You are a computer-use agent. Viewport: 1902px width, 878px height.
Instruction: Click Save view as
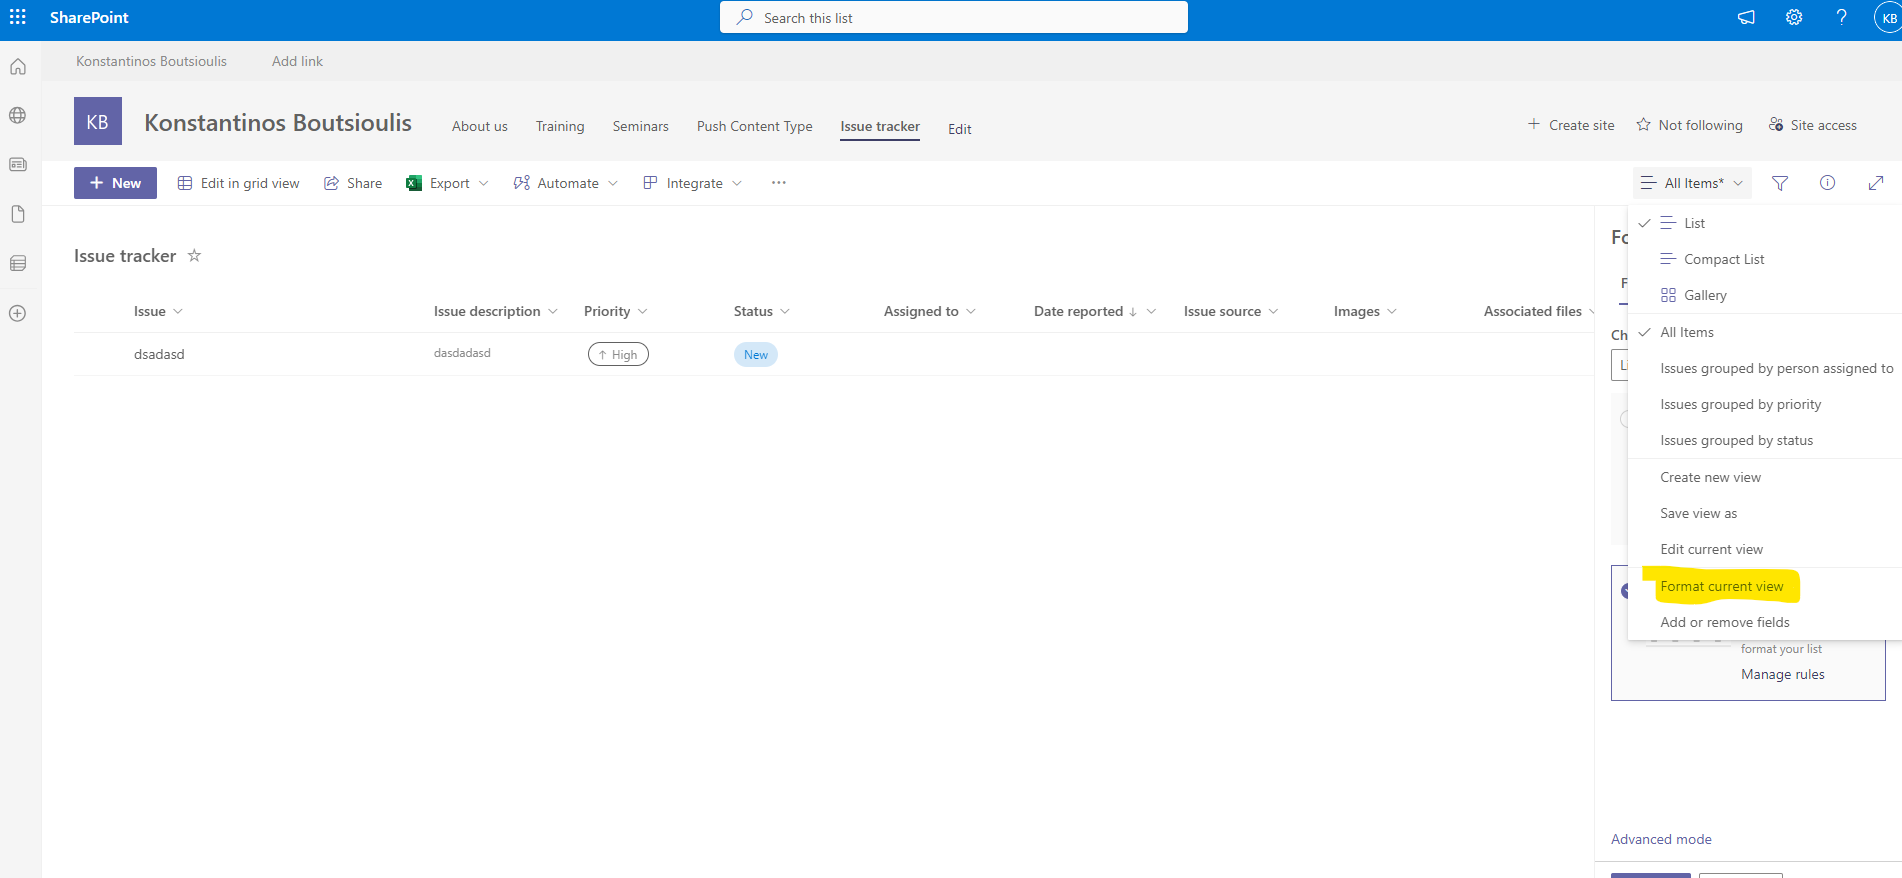point(1765,513)
